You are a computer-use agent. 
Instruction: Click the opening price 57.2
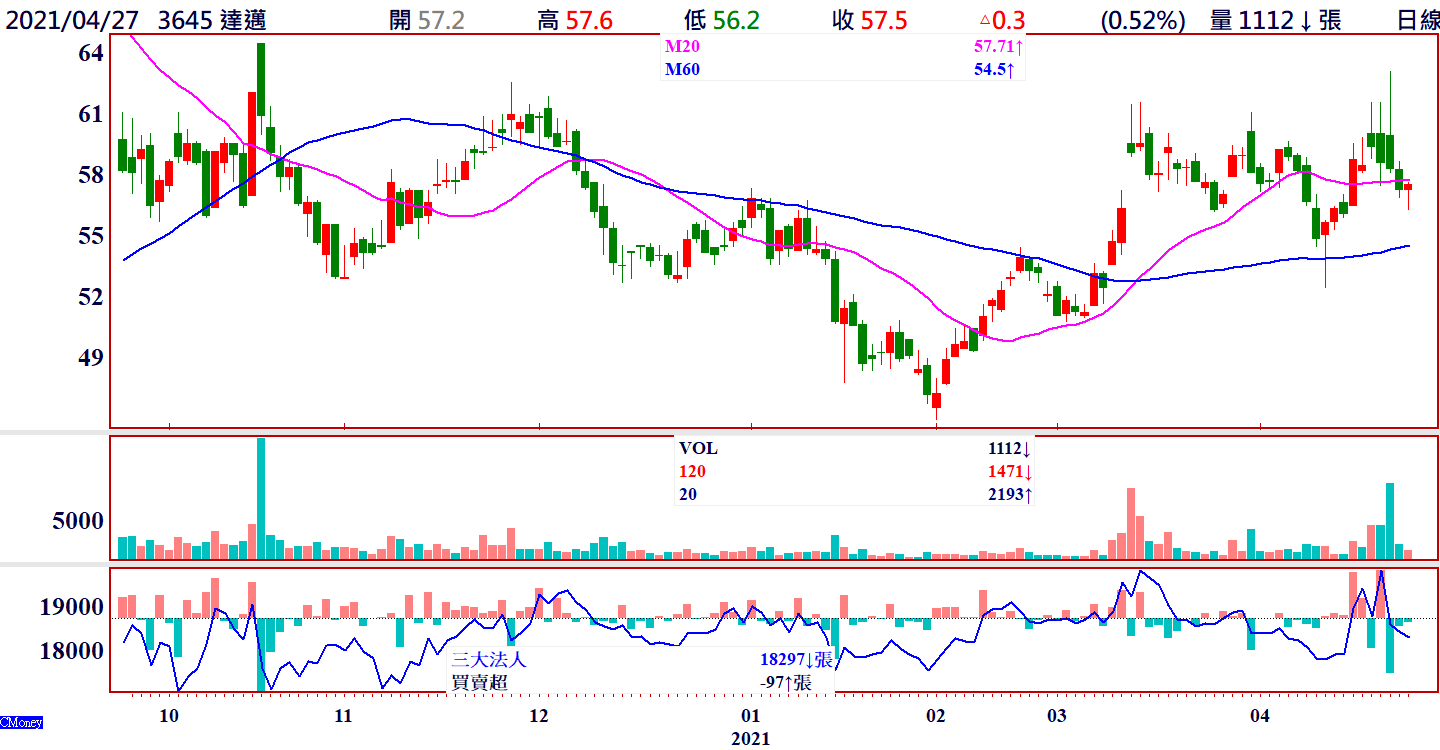[x=441, y=19]
